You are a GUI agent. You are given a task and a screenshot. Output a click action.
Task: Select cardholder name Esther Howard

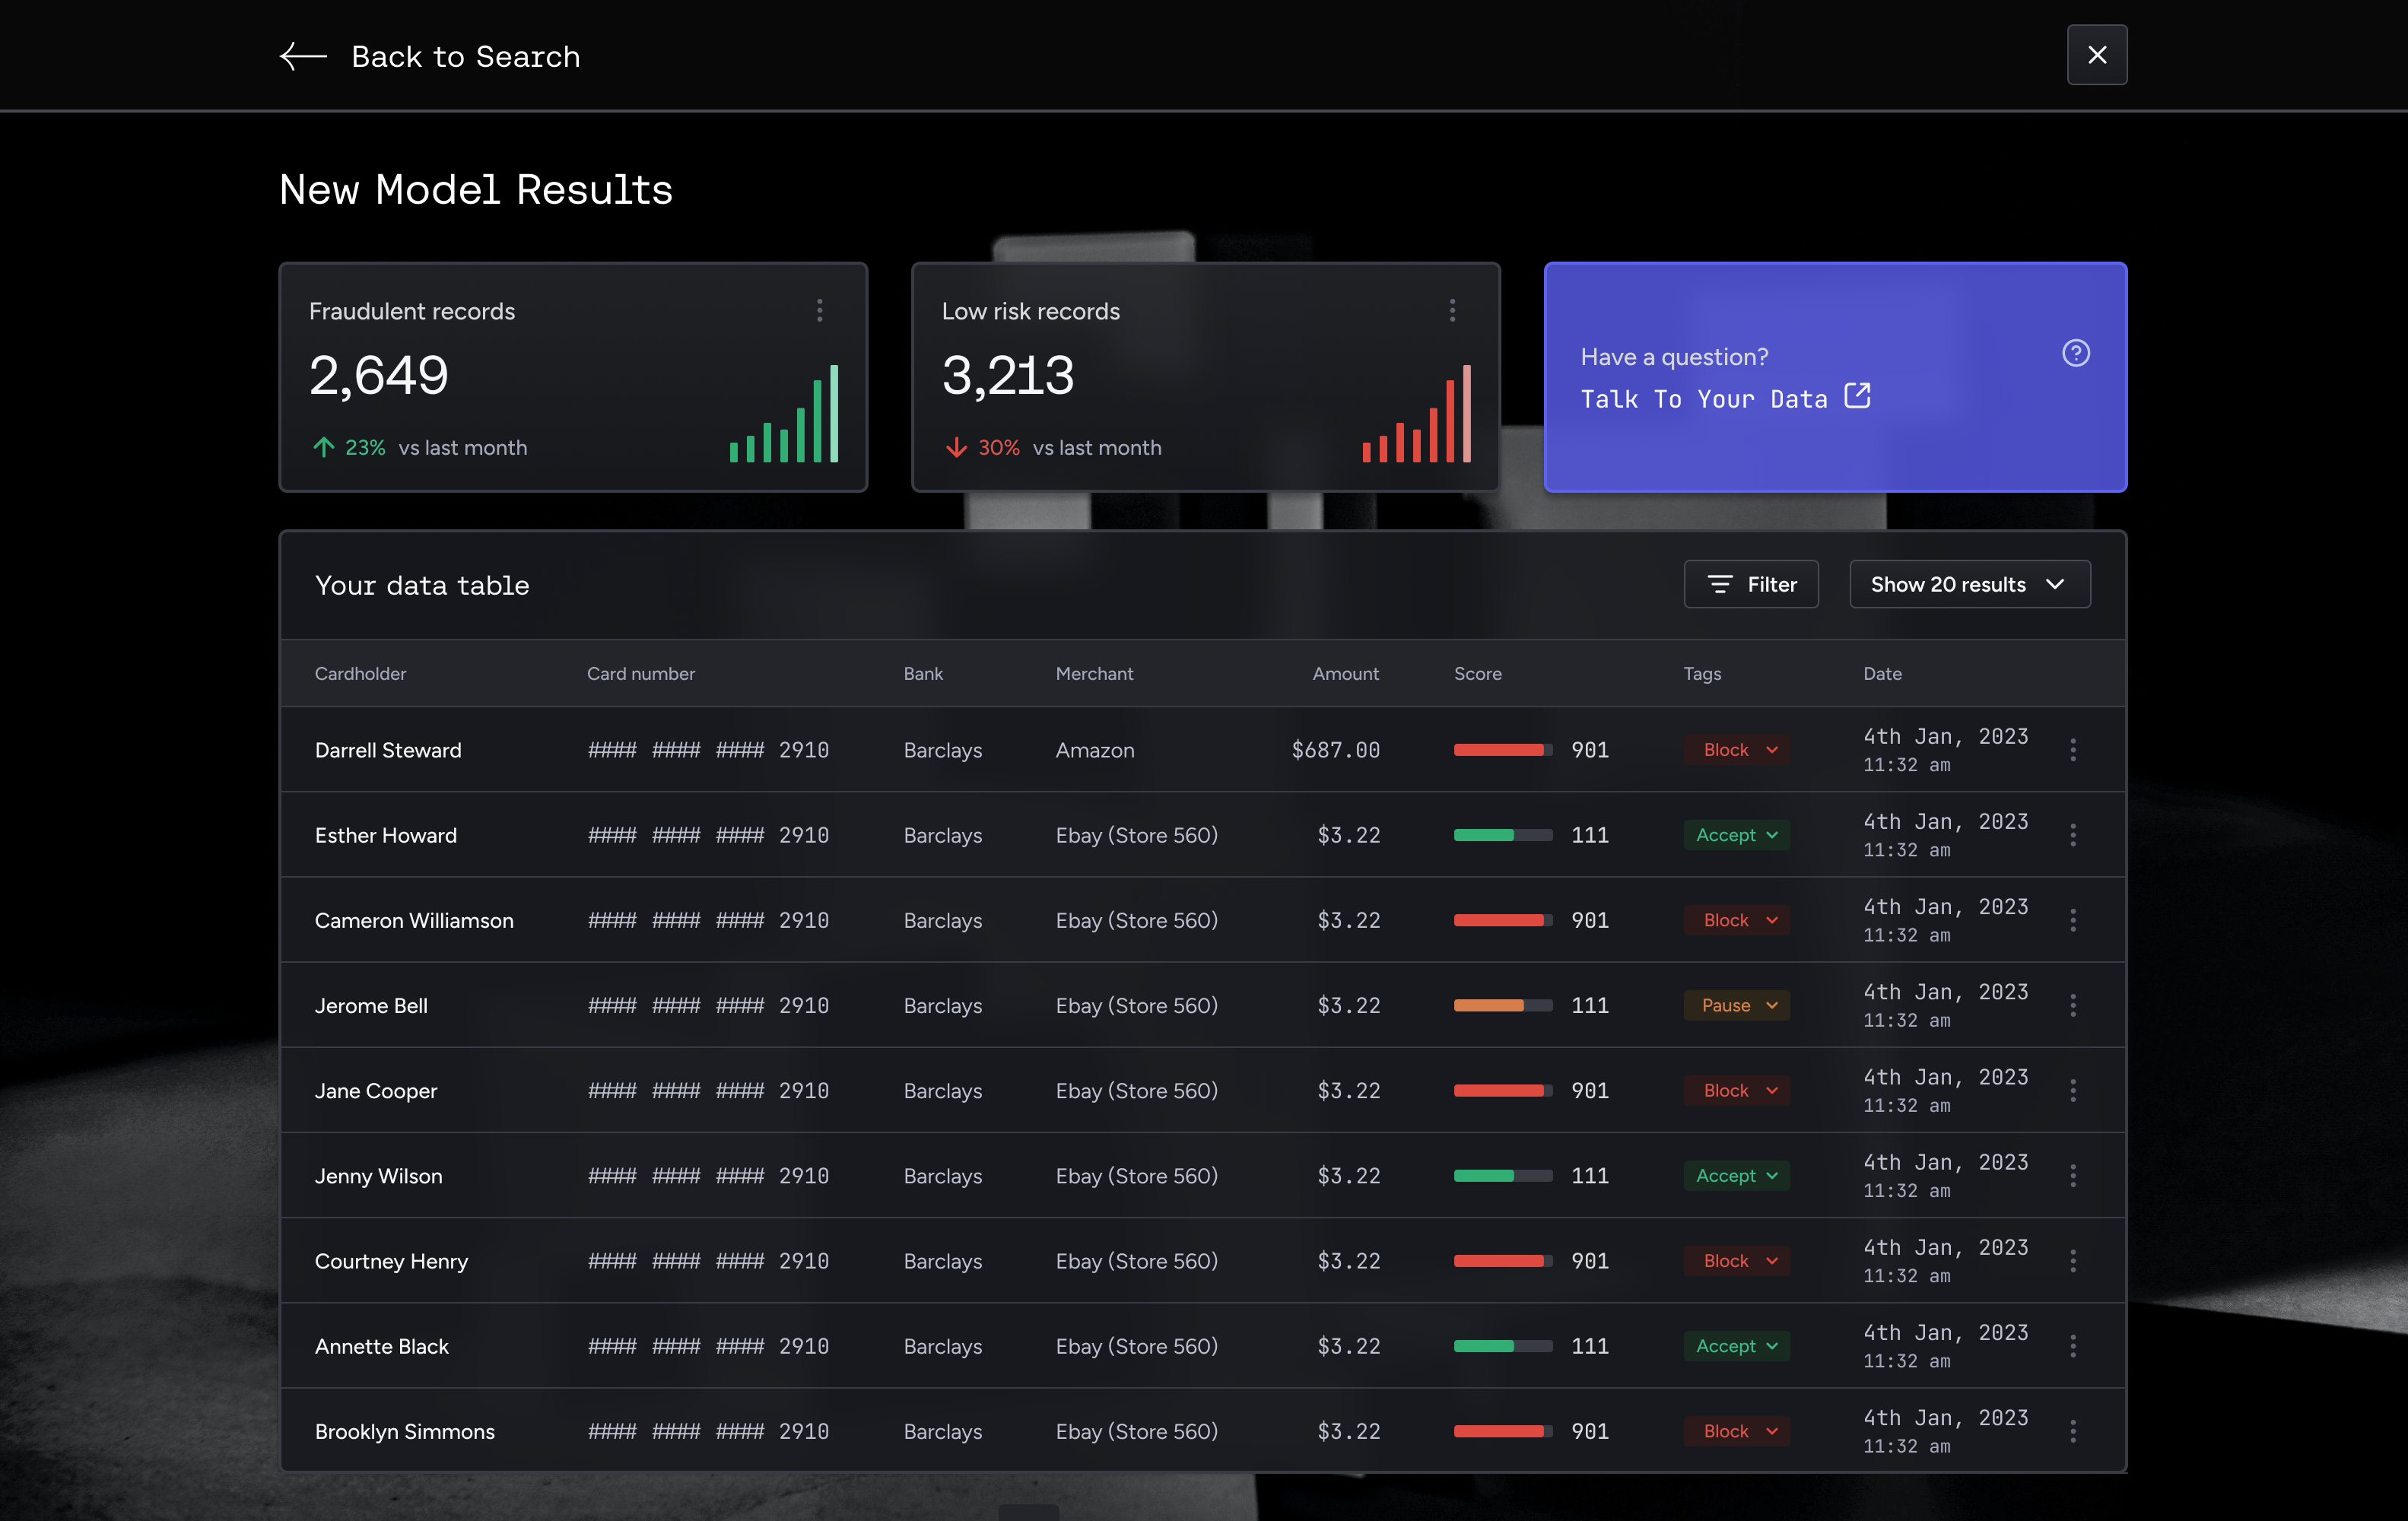tap(386, 835)
